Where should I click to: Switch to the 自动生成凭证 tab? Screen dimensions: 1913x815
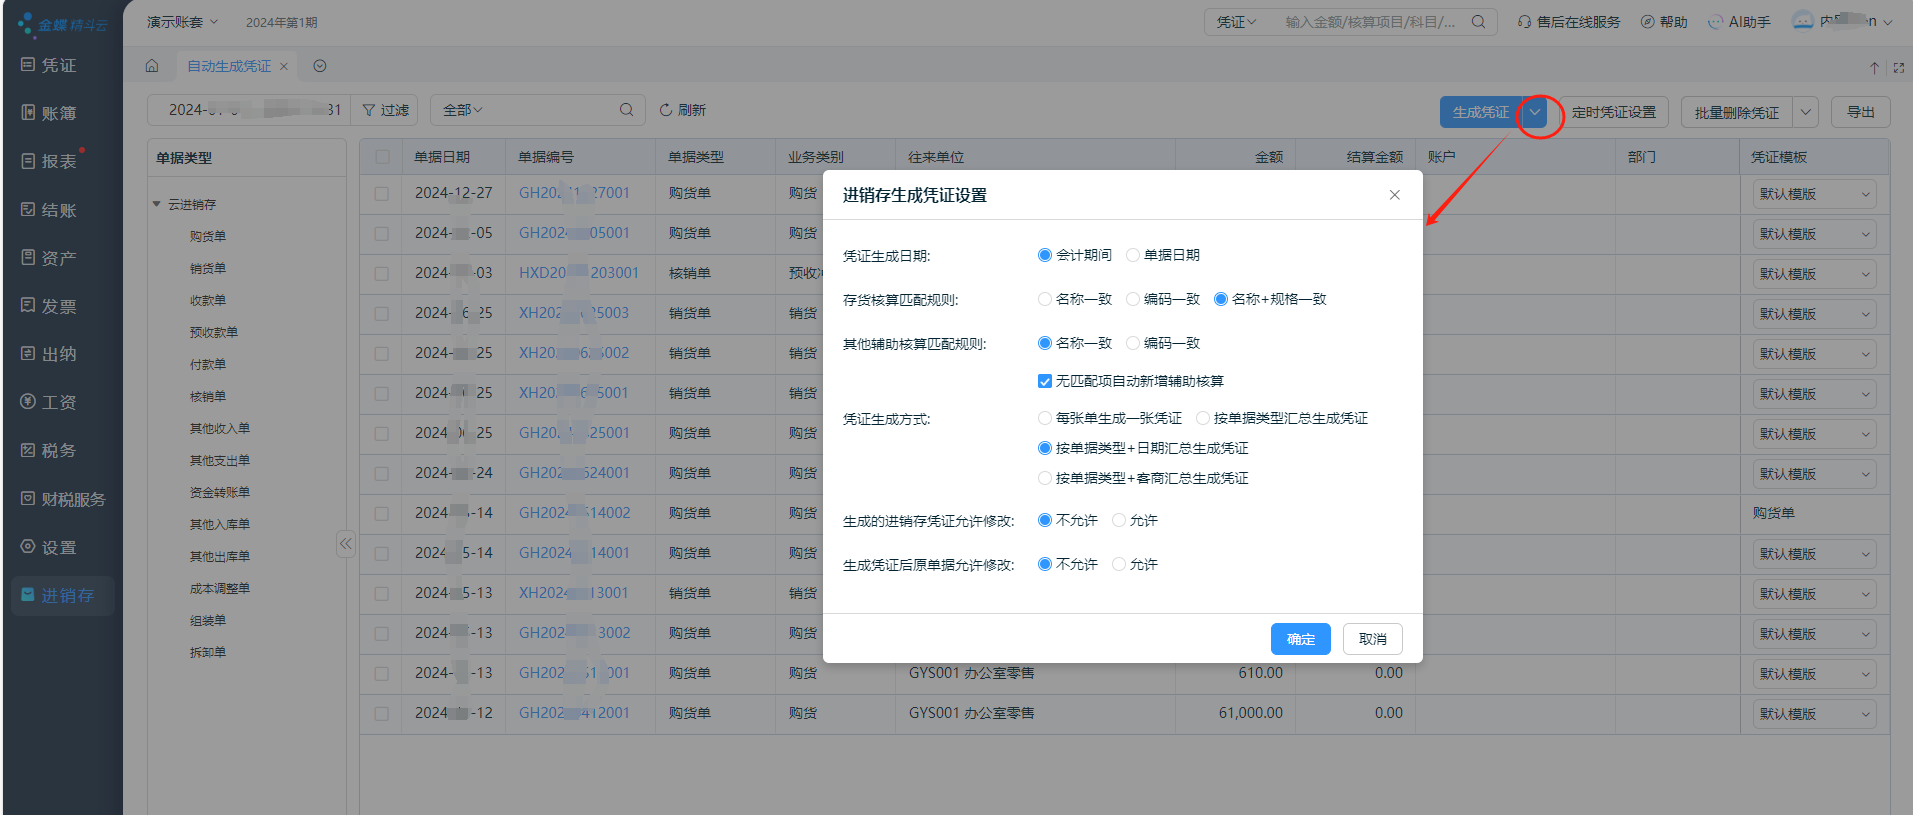point(229,66)
